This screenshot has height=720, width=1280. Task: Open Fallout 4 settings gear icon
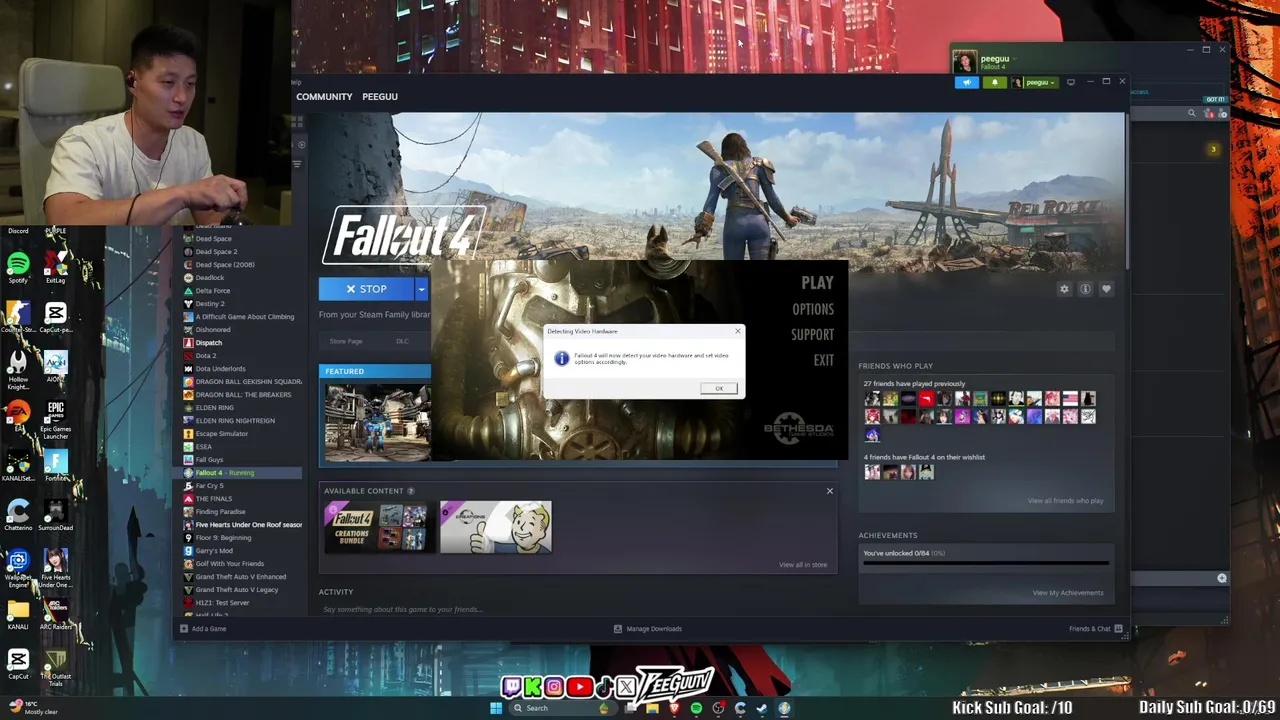(x=1064, y=289)
